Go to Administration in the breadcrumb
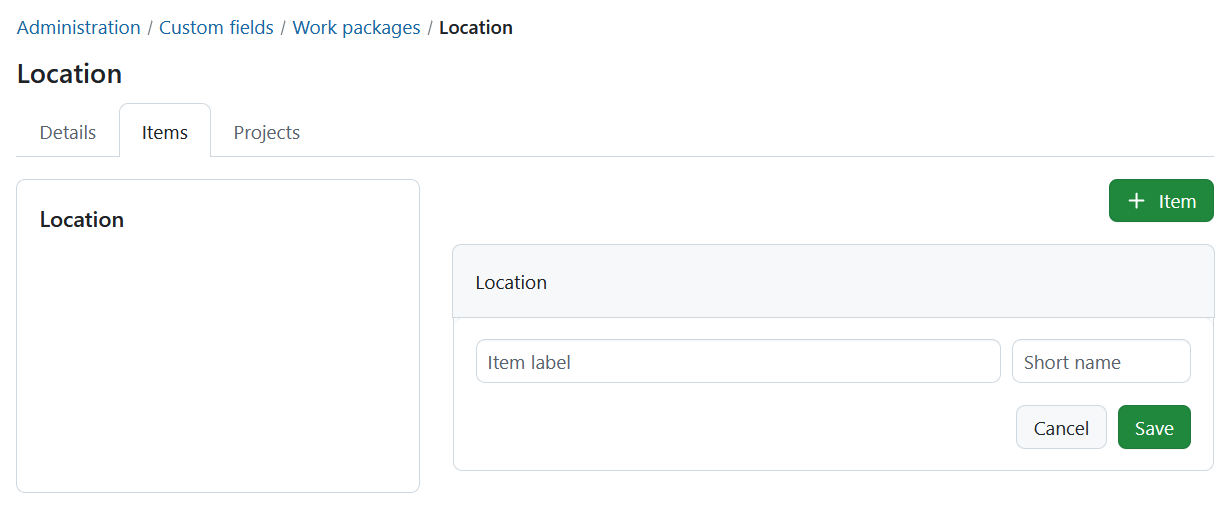Screen dimensions: 1231x508 (79, 28)
